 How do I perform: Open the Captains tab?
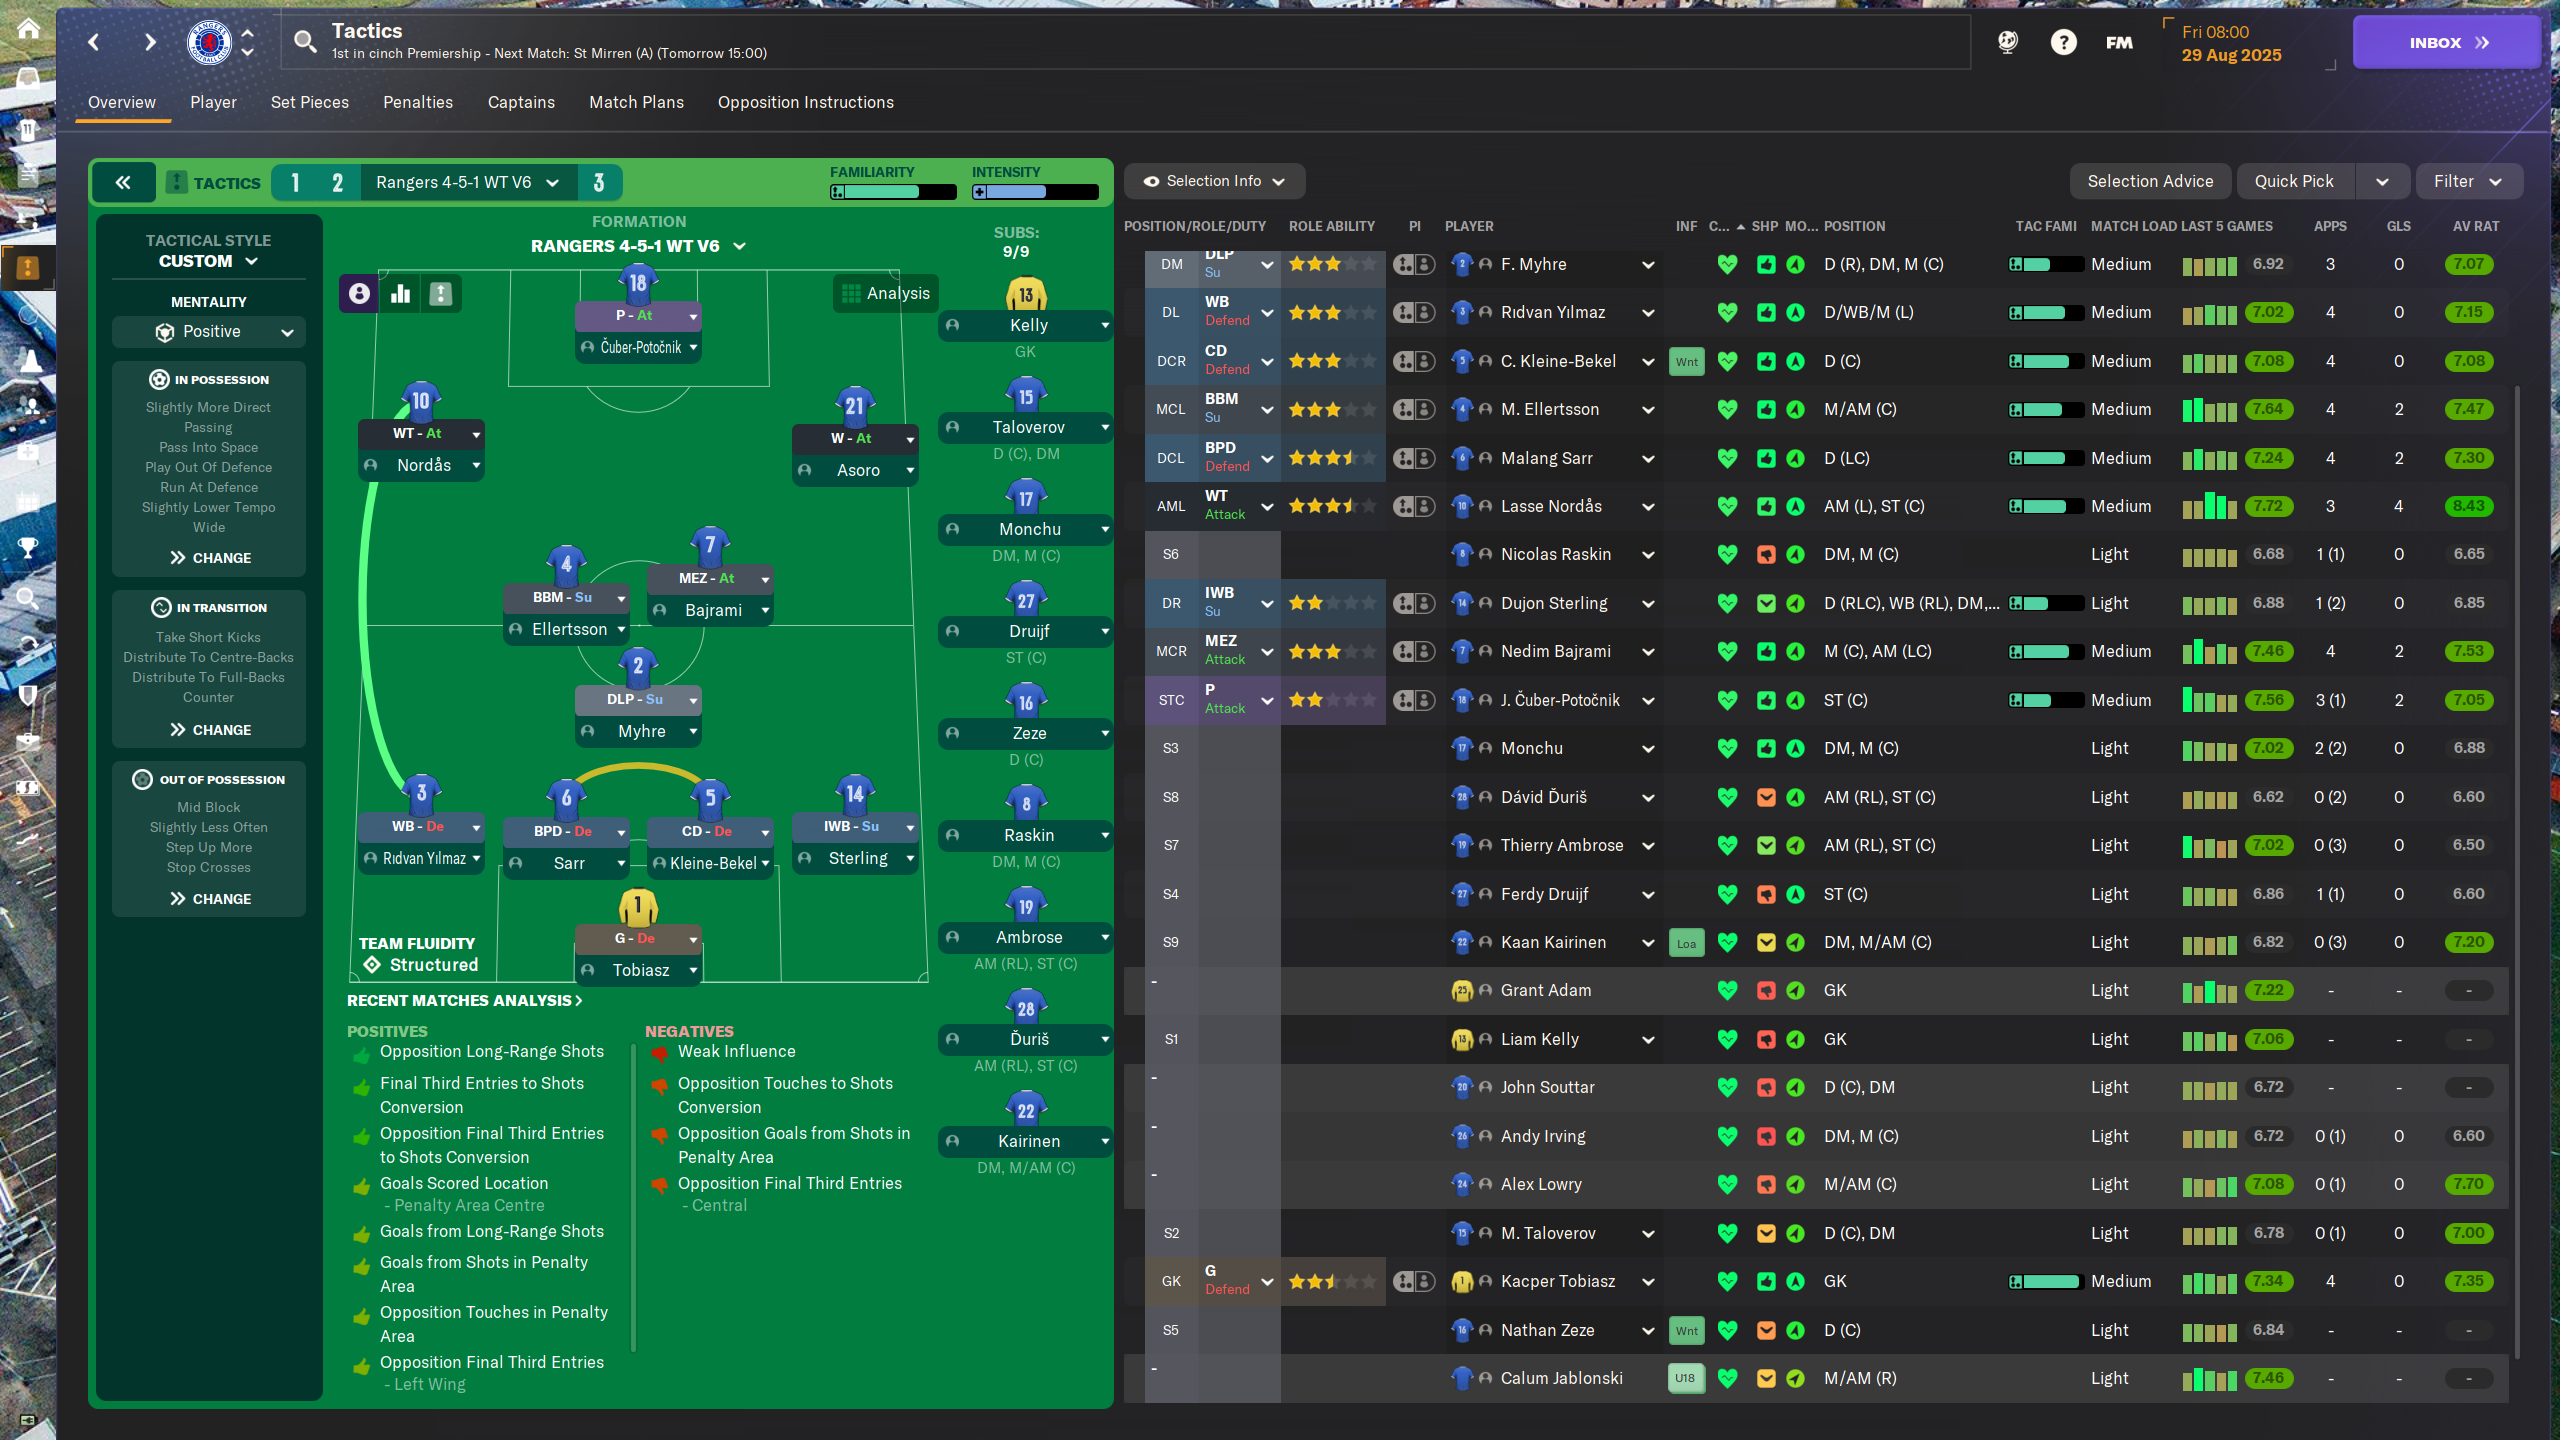click(521, 102)
